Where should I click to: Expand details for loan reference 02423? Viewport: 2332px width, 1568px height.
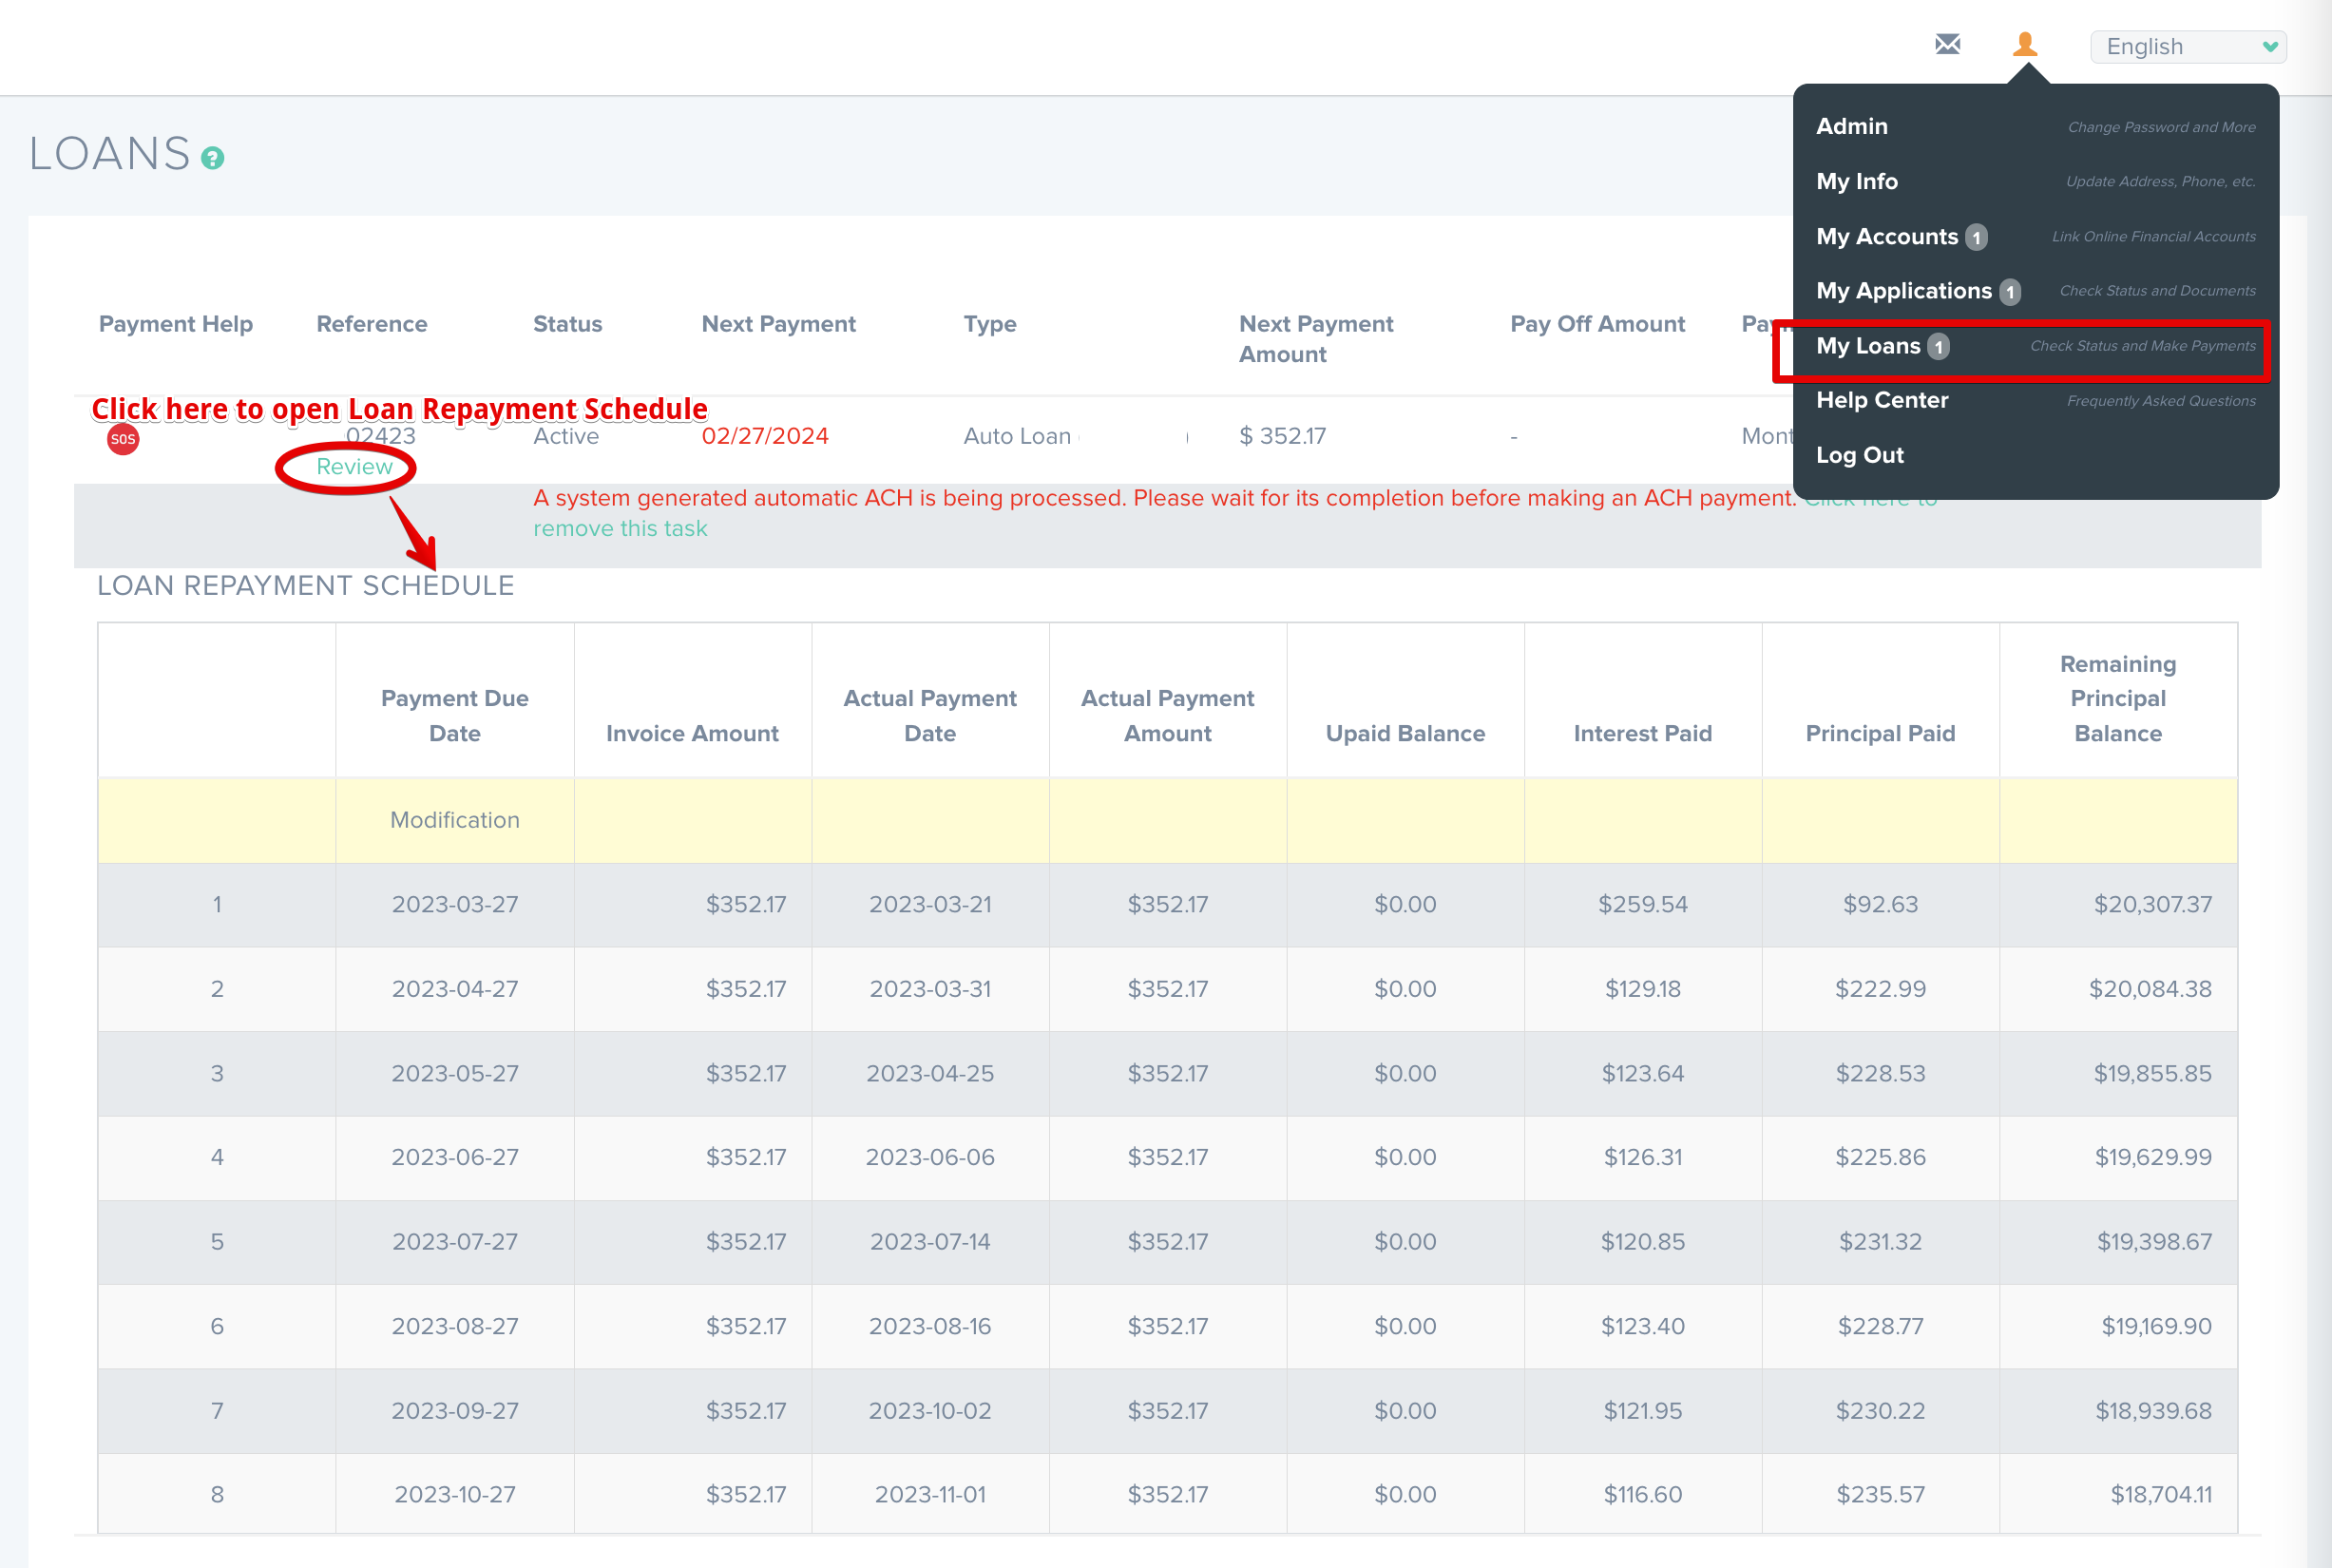382,436
